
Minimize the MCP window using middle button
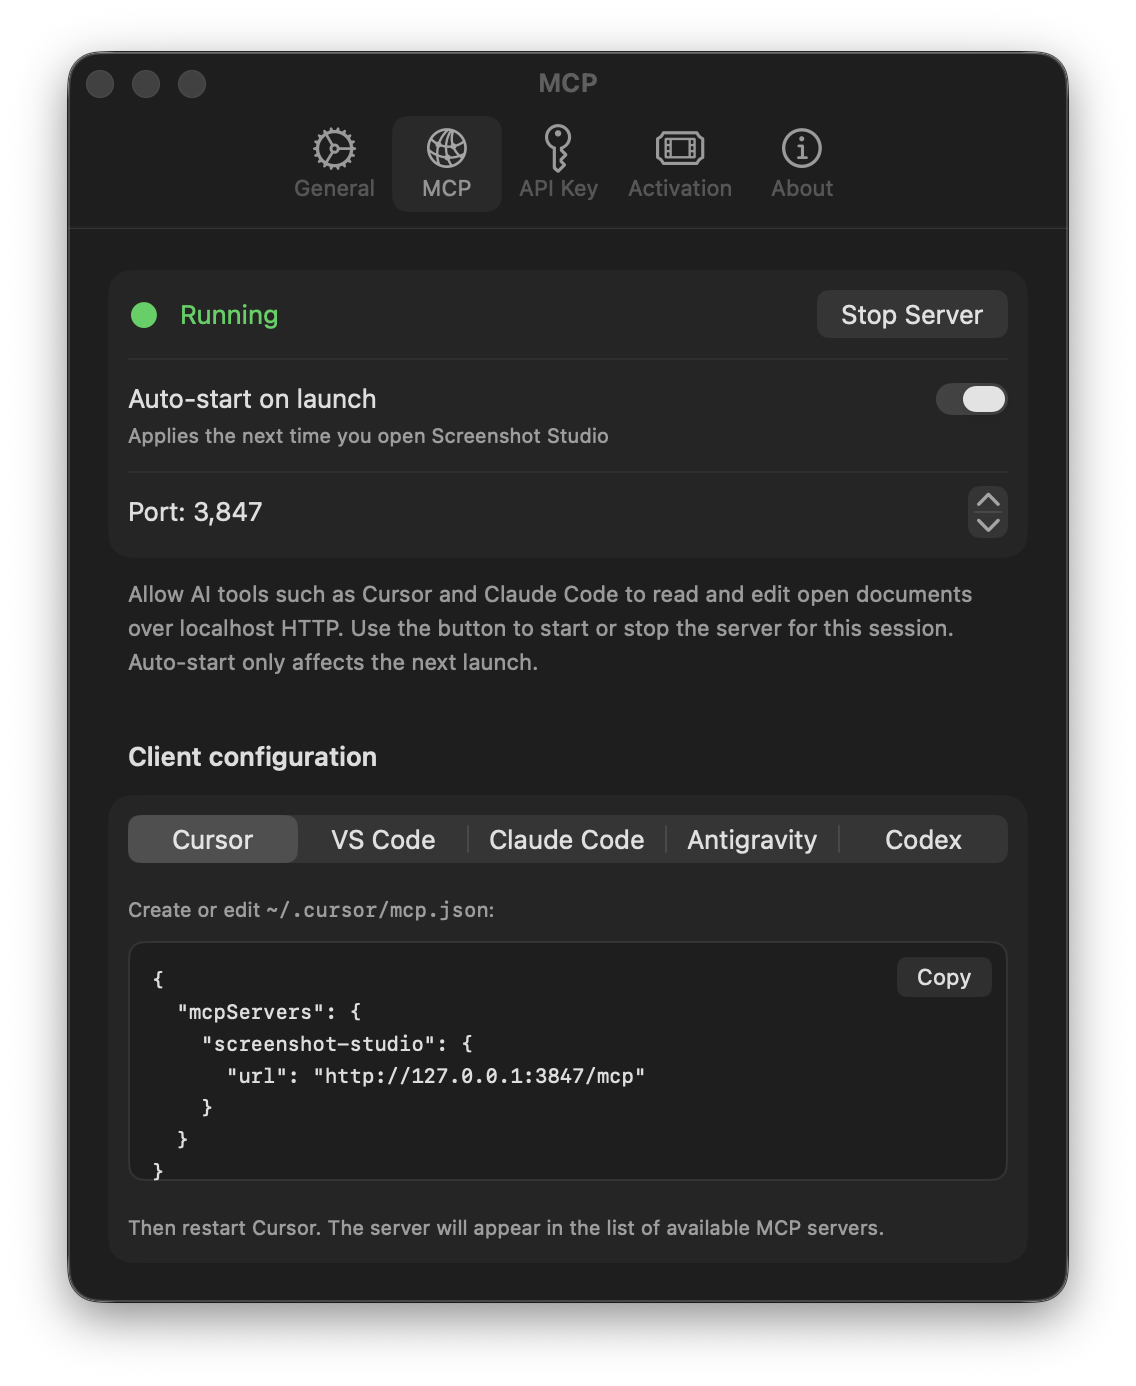[146, 84]
